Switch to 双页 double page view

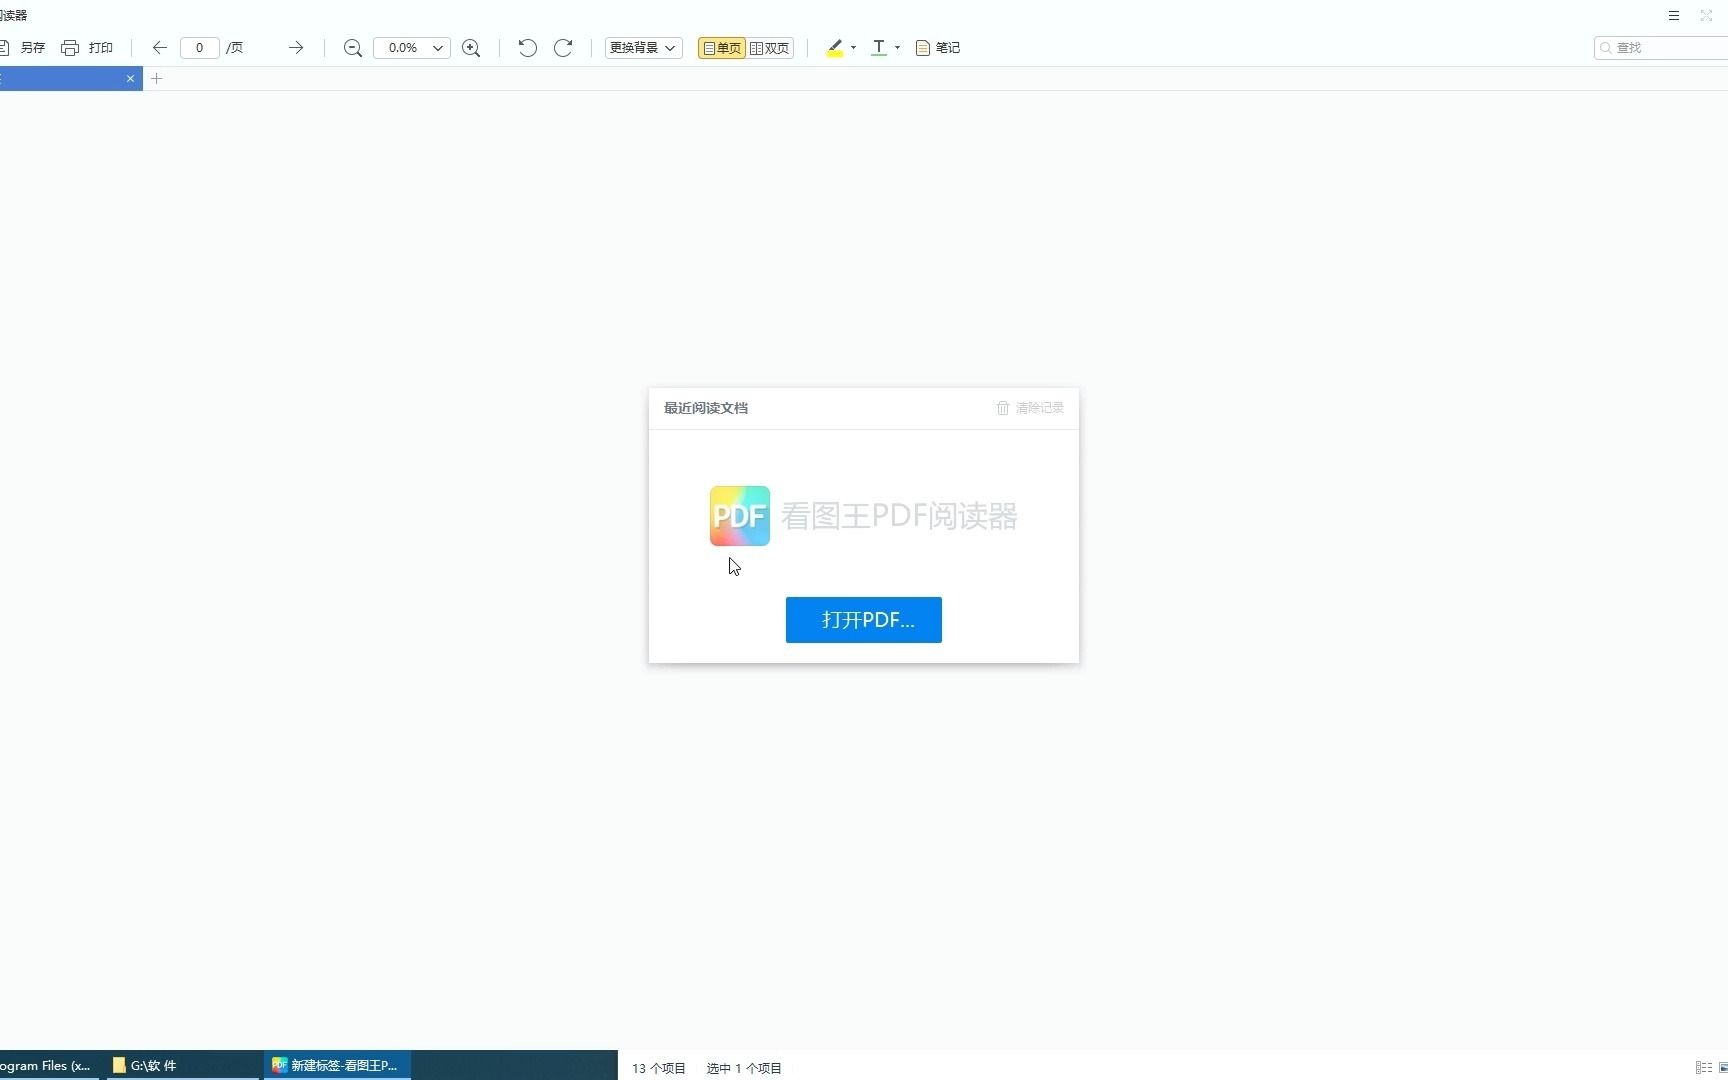coord(770,48)
